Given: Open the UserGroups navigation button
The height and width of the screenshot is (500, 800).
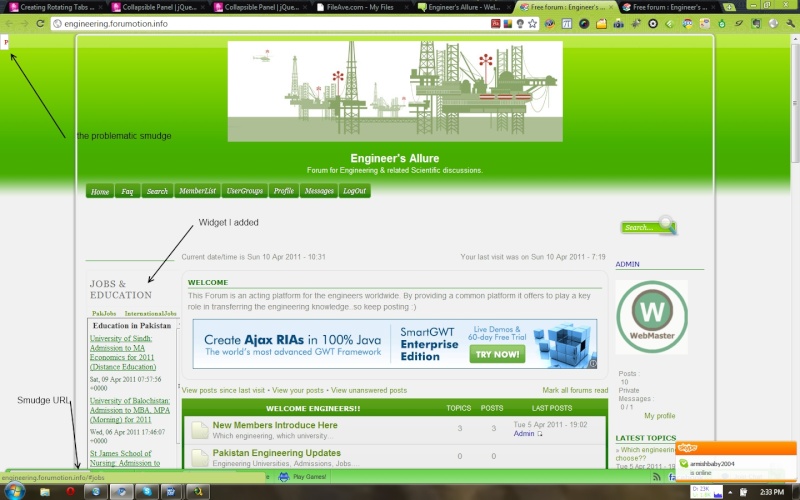Looking at the screenshot, I should (x=244, y=191).
